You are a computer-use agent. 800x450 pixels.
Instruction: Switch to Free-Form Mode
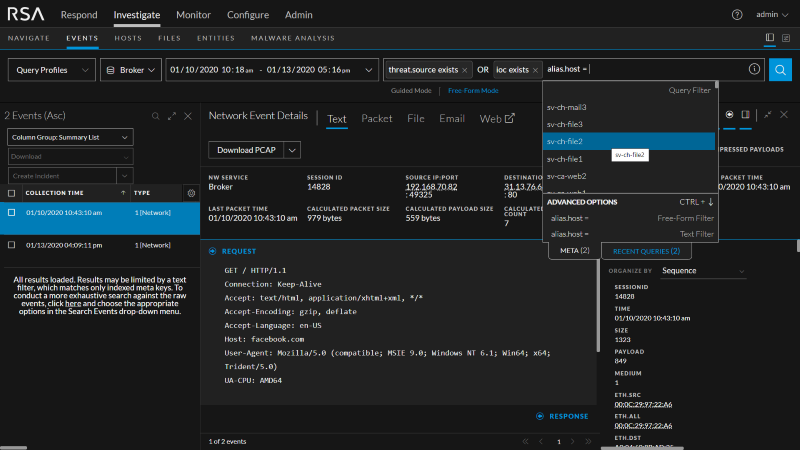pyautogui.click(x=473, y=91)
